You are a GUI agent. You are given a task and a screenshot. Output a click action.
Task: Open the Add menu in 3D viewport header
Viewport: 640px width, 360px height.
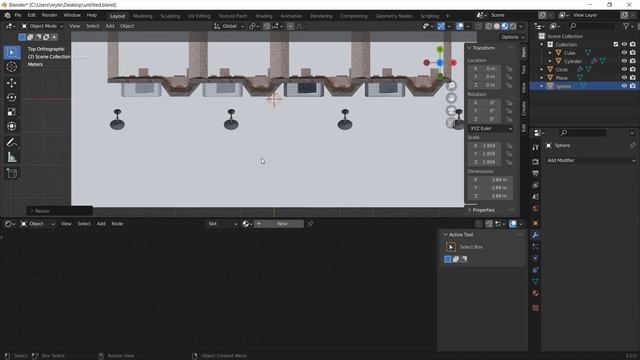point(110,26)
